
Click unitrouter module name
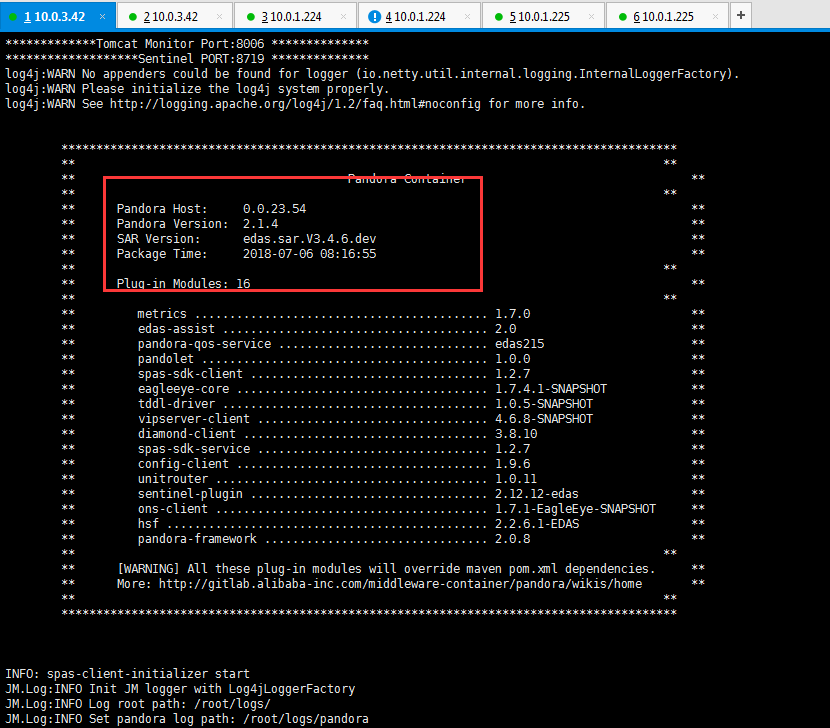[x=173, y=479]
